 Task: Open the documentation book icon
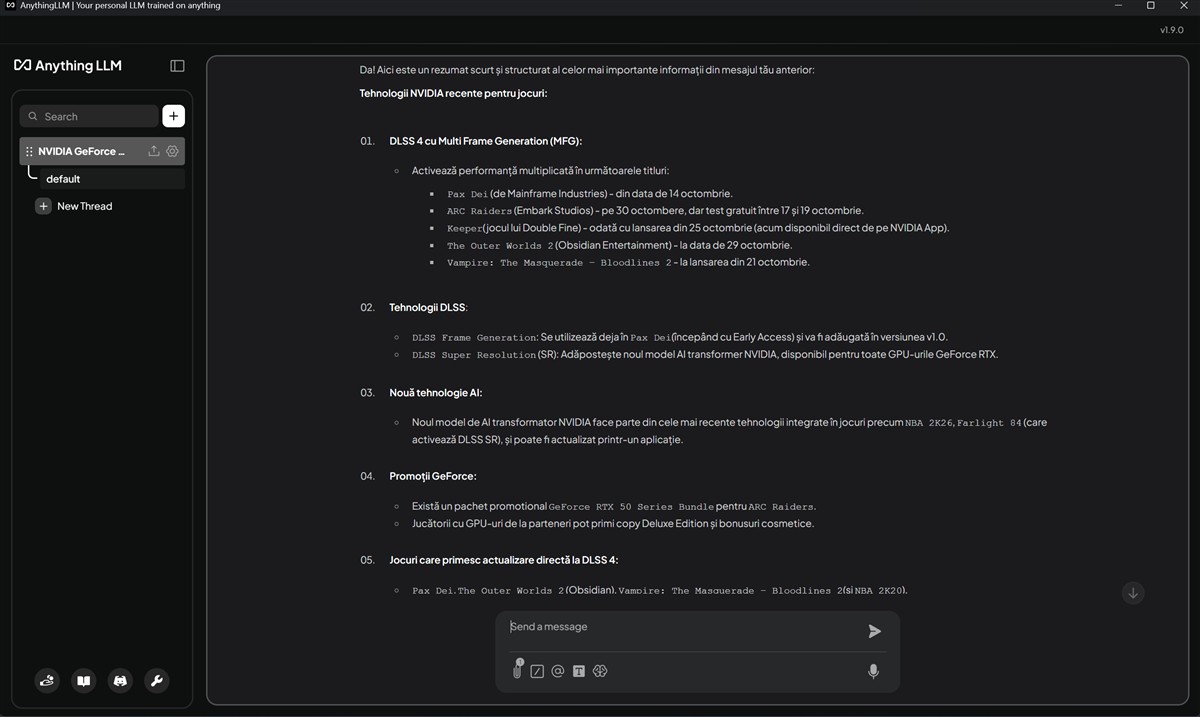point(84,681)
